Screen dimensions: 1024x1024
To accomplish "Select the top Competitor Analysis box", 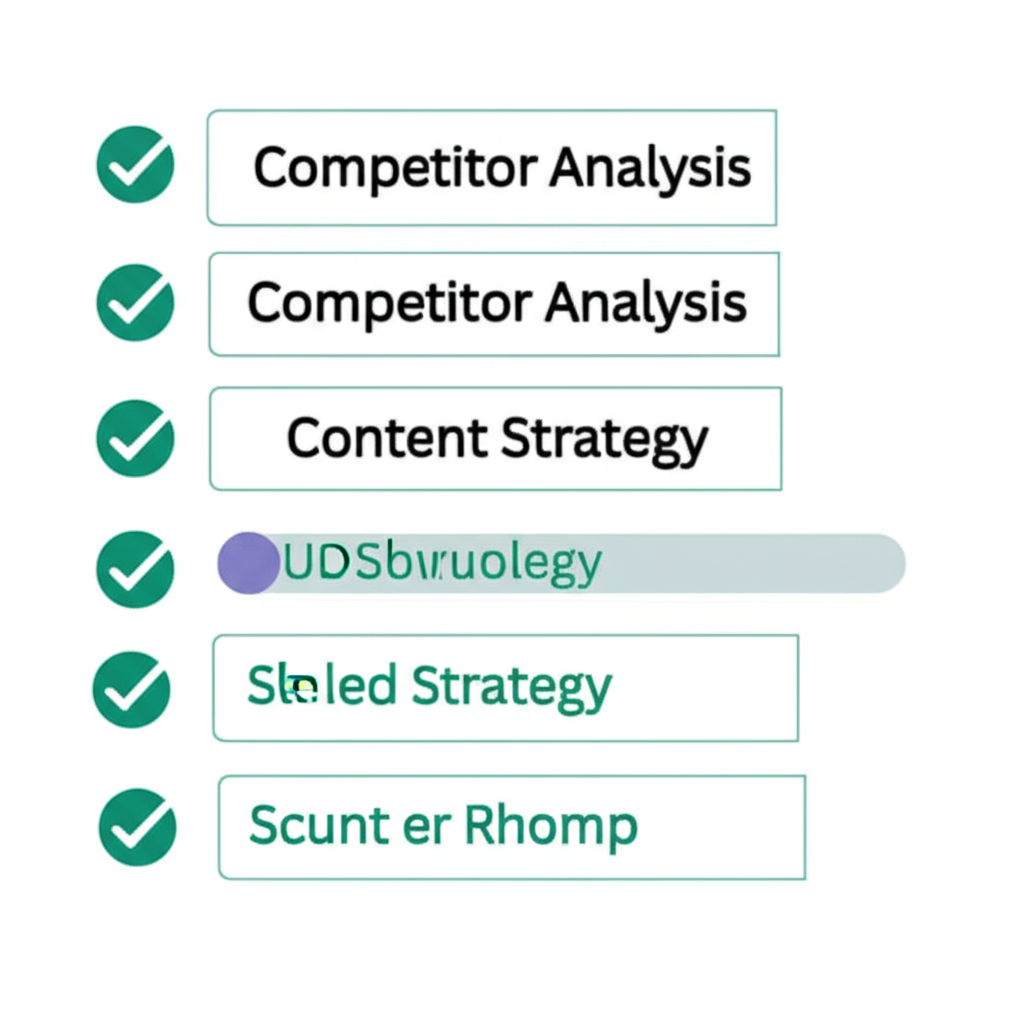I will [491, 167].
